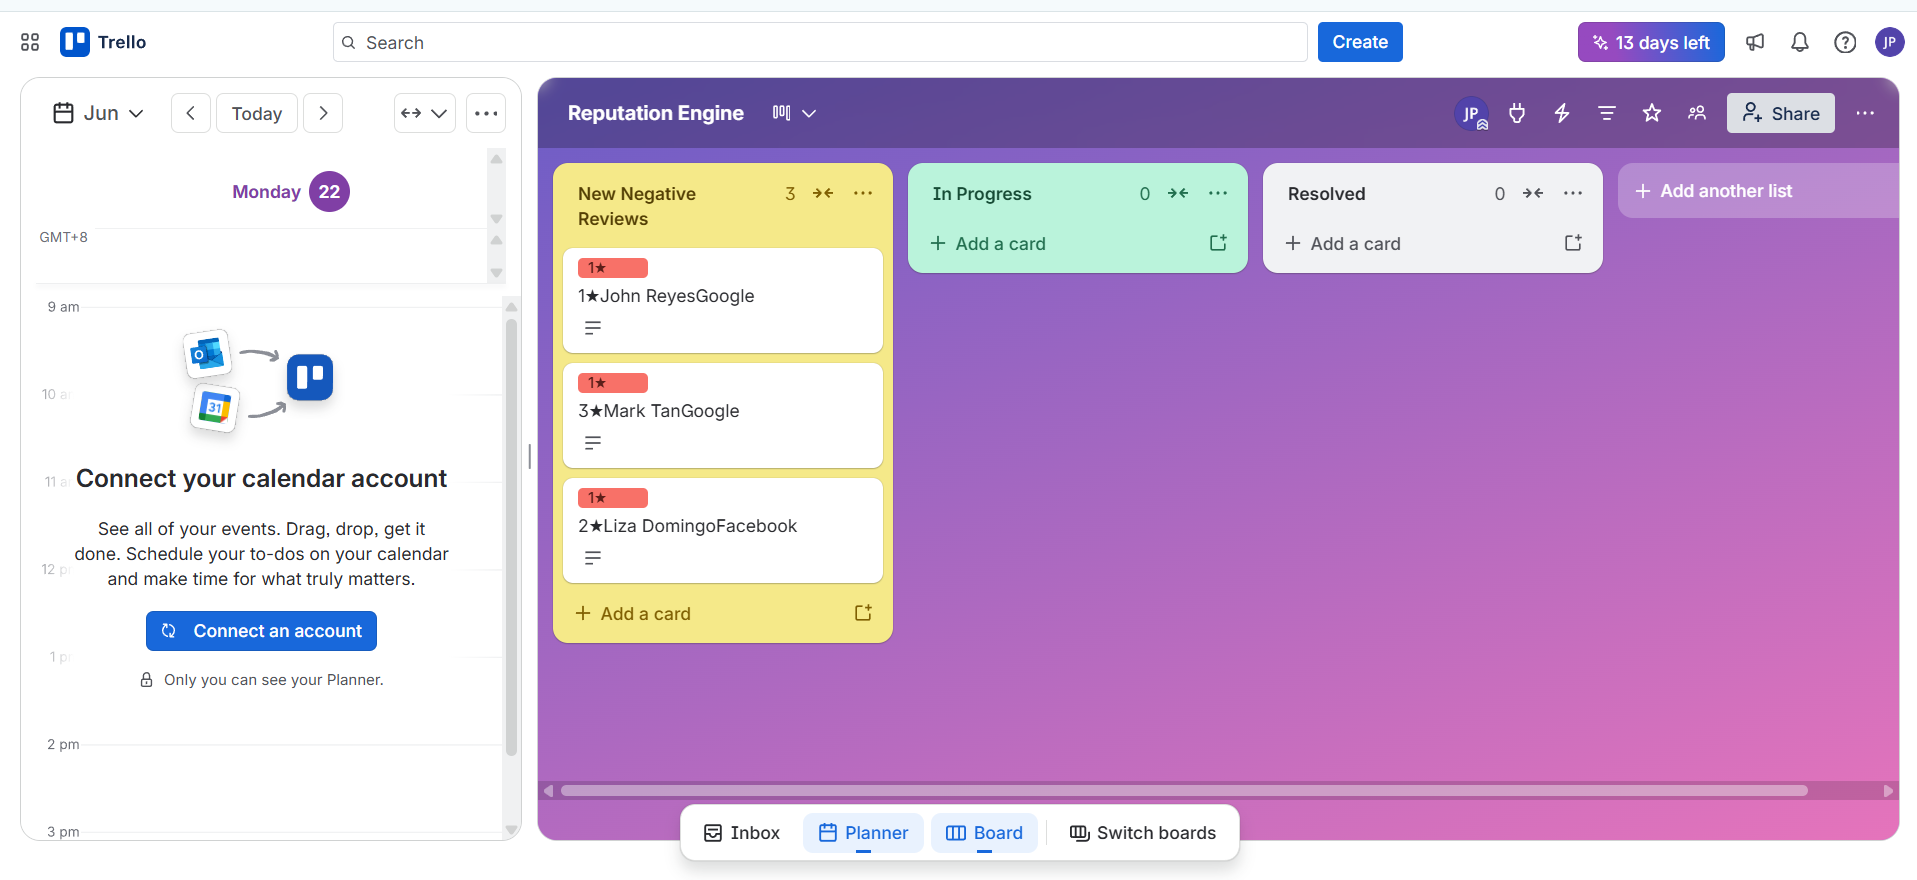The height and width of the screenshot is (880, 1917).
Task: Open In Progress list actions menu
Action: click(1218, 193)
